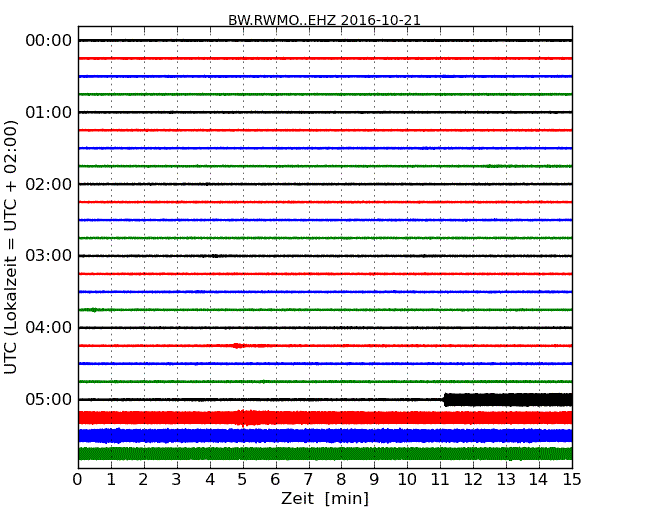Click x-axis tick label 0
Screen dimensions: 650x520
[78, 480]
